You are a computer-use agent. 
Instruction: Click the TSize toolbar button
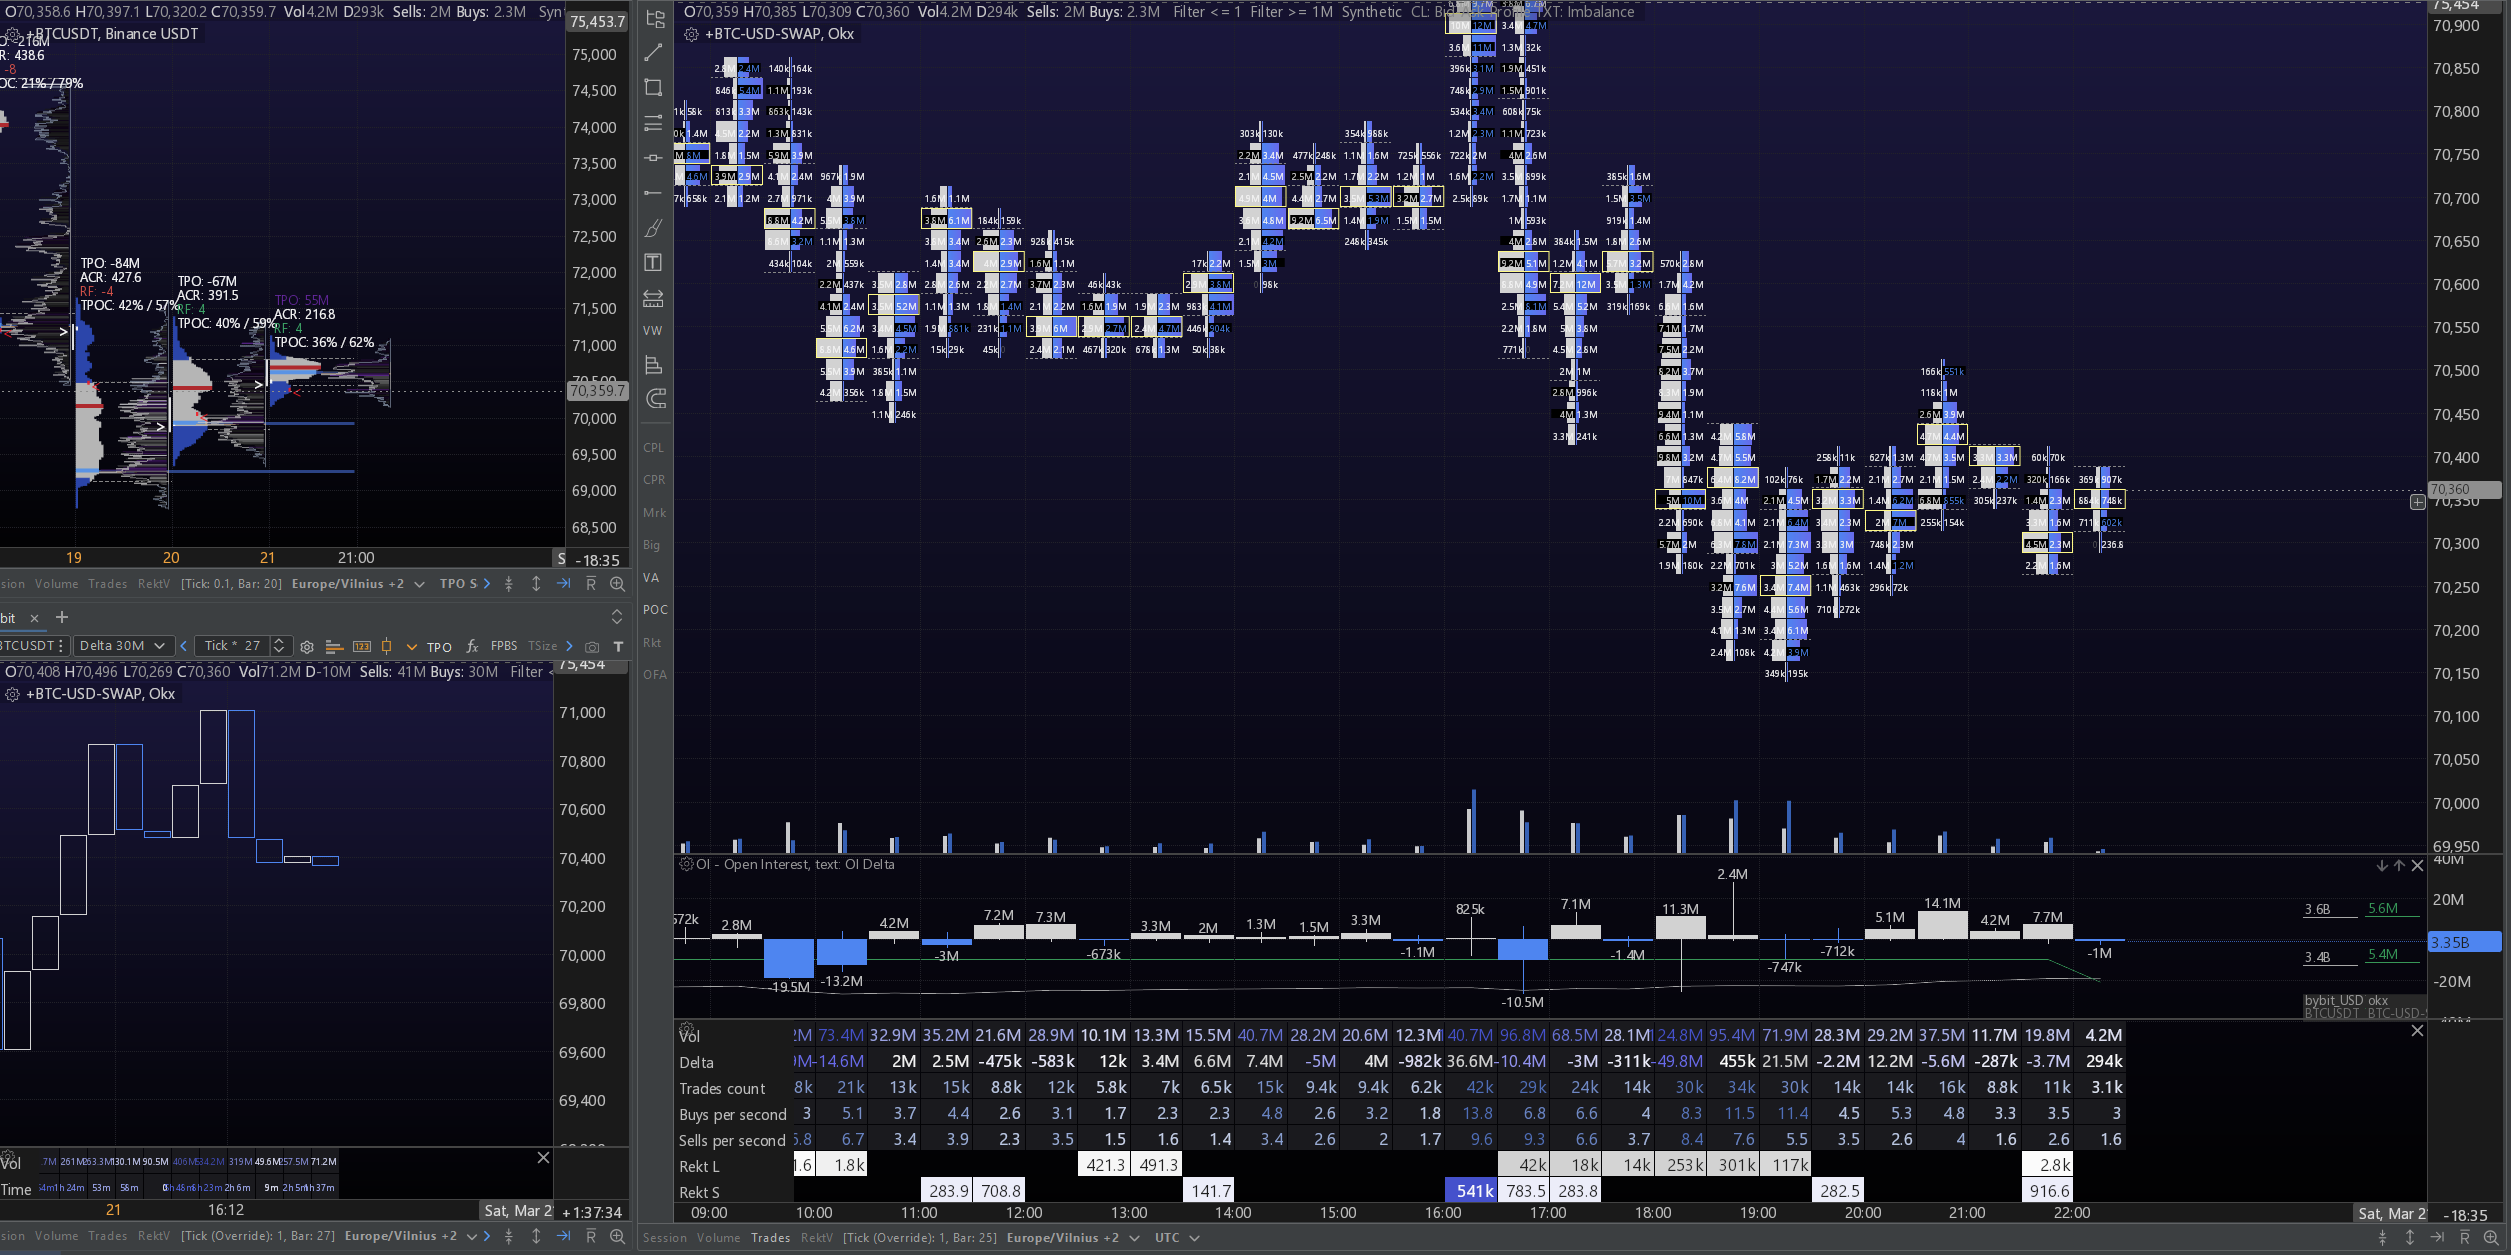[542, 646]
